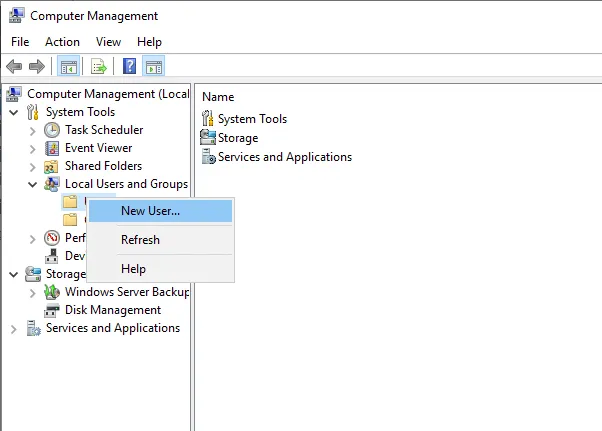Viewport: 602px width, 431px height.
Task: Click the Back arrow toolbar icon
Action: [14, 66]
